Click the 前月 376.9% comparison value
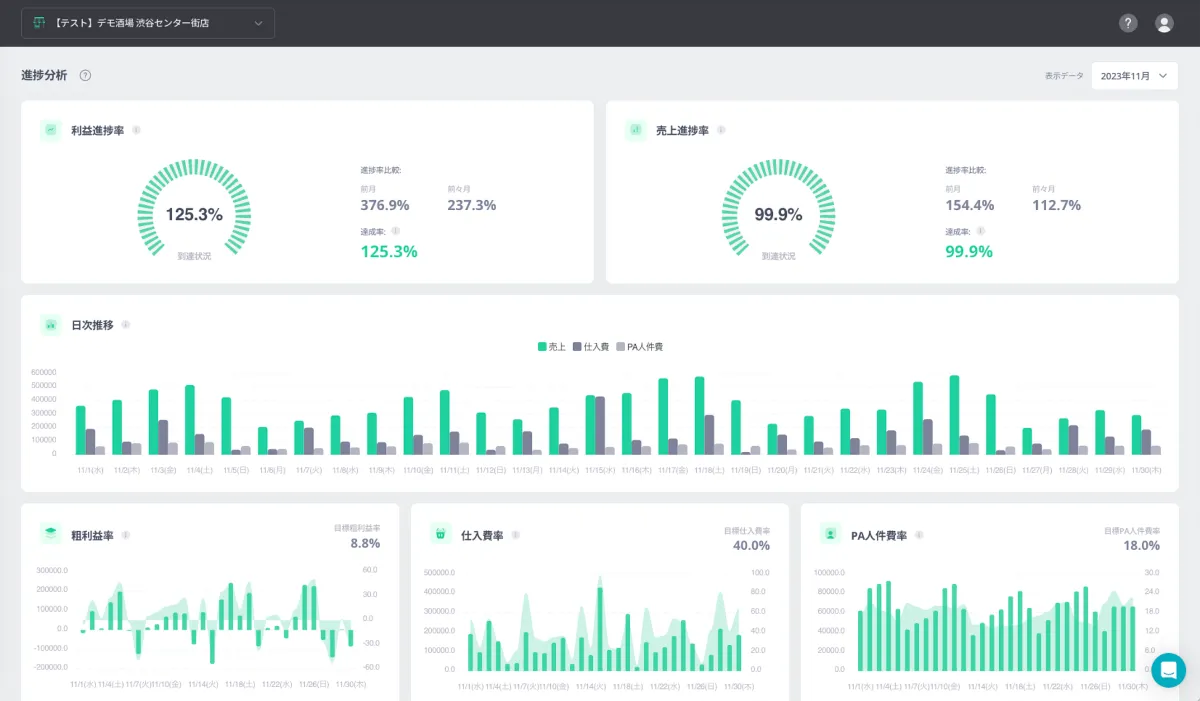Image resolution: width=1200 pixels, height=701 pixels. 384,205
